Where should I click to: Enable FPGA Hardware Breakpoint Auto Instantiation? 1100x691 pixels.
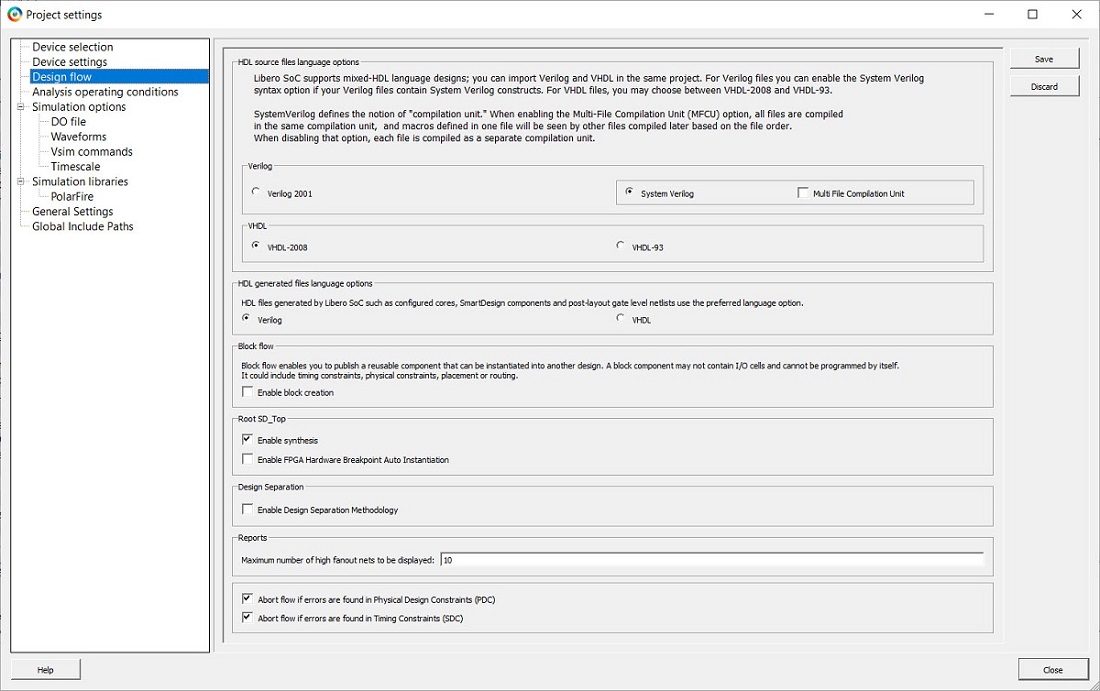[248, 460]
